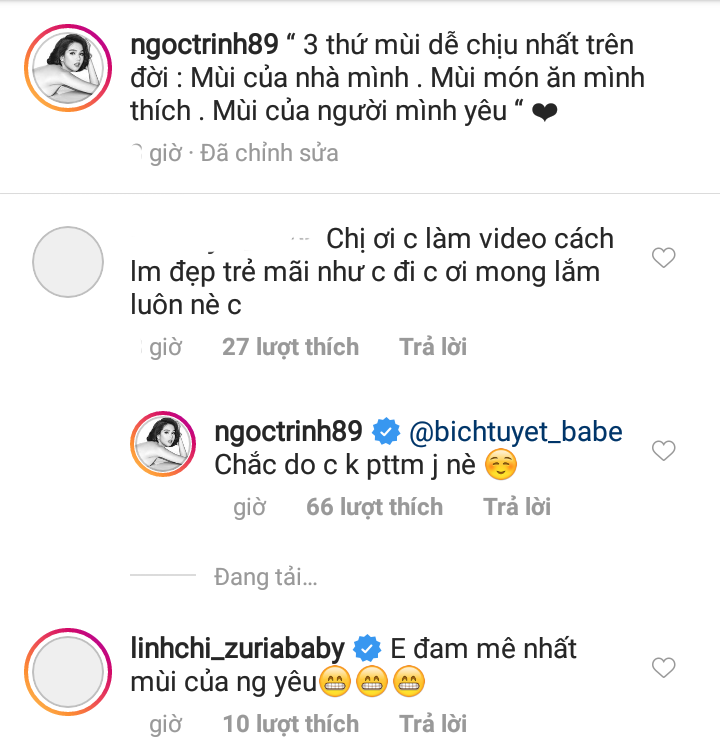This screenshot has width=720, height=746.
Task: Open ngoctrinh89 profile picture in caption
Action: click(x=67, y=66)
